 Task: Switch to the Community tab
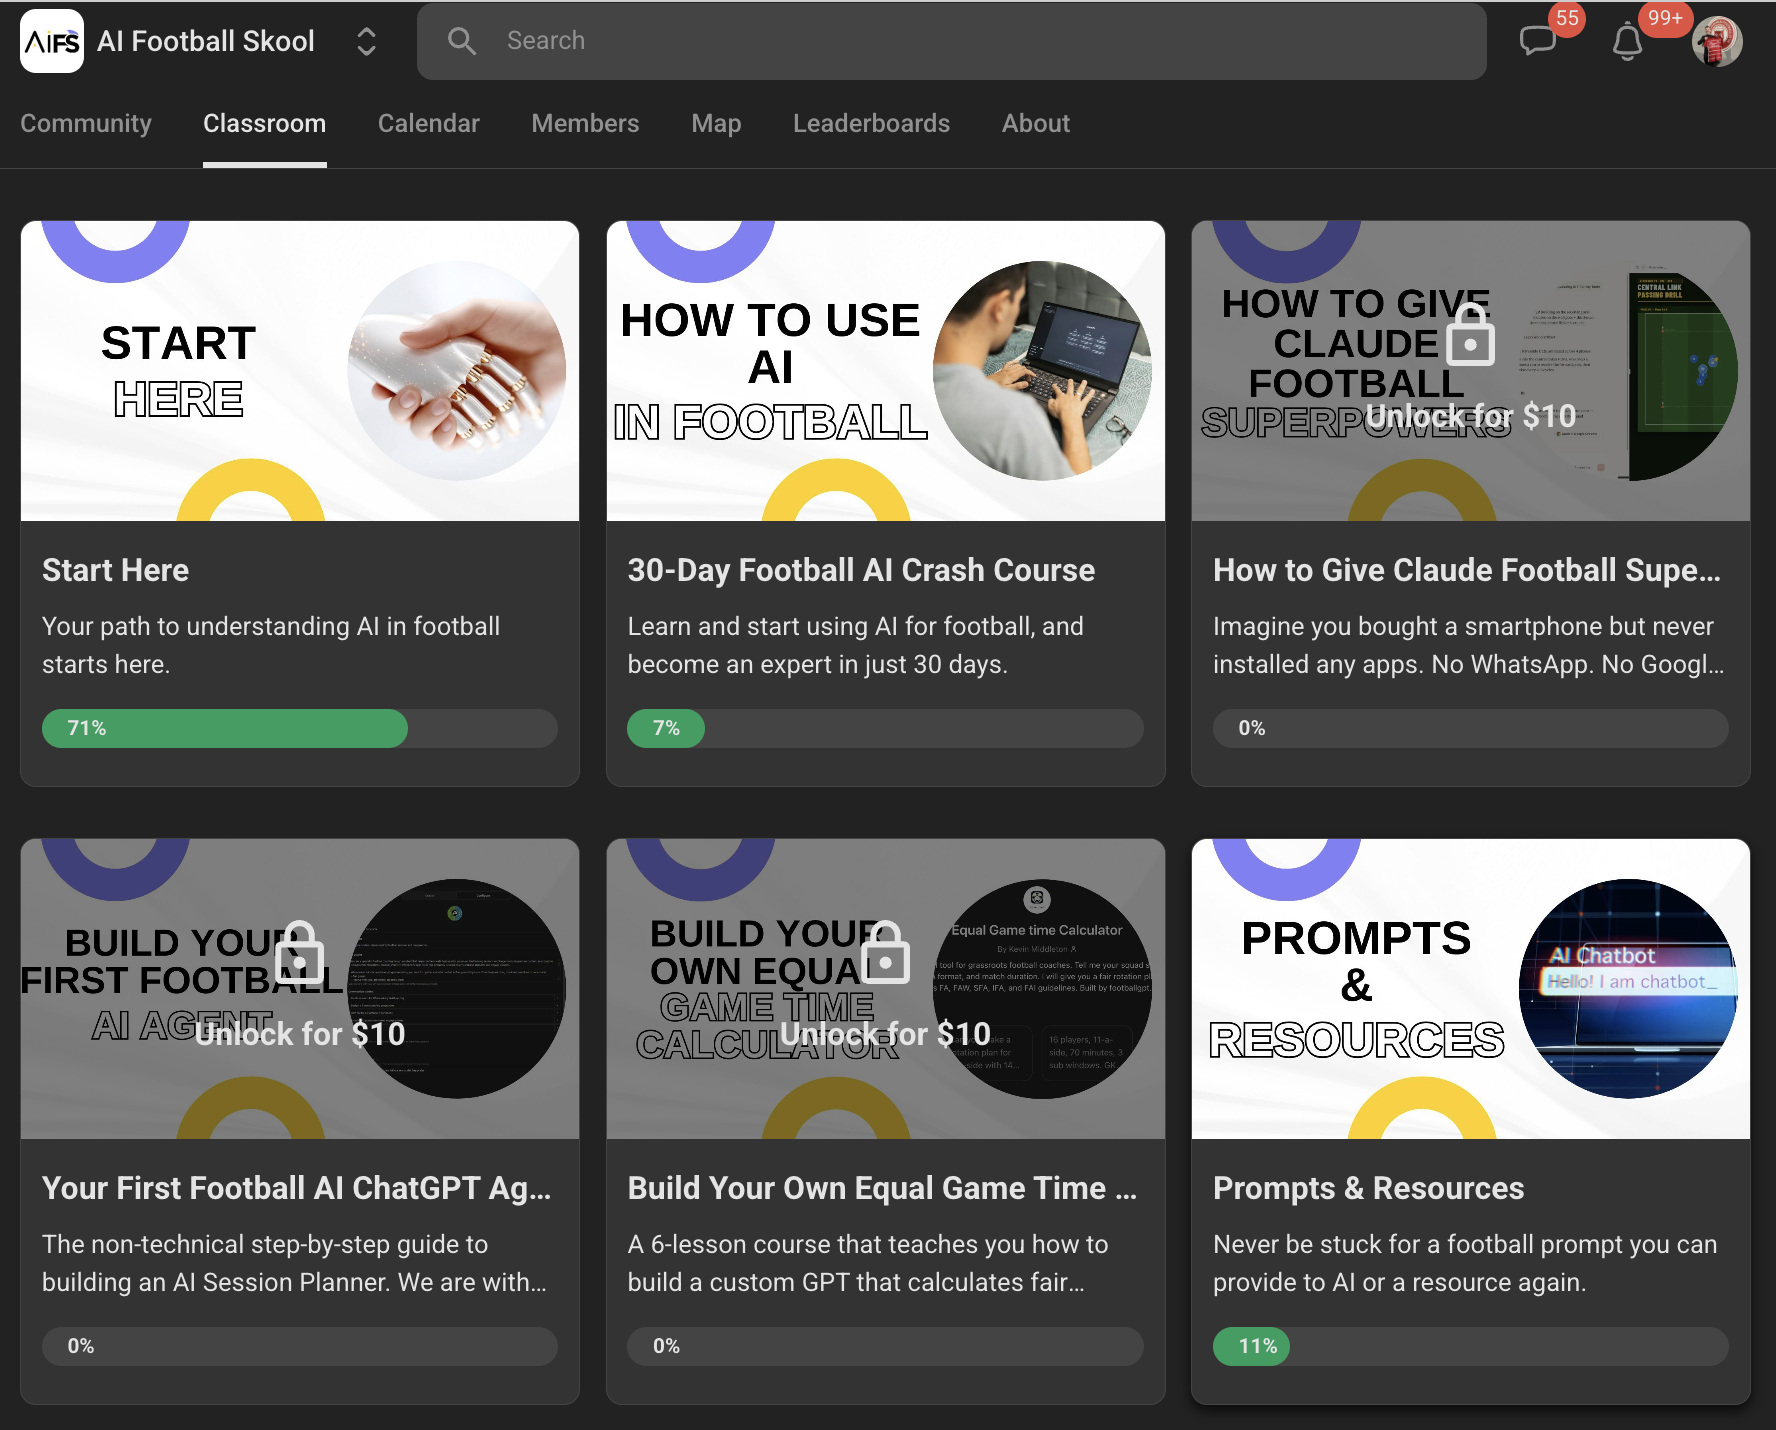pyautogui.click(x=86, y=123)
